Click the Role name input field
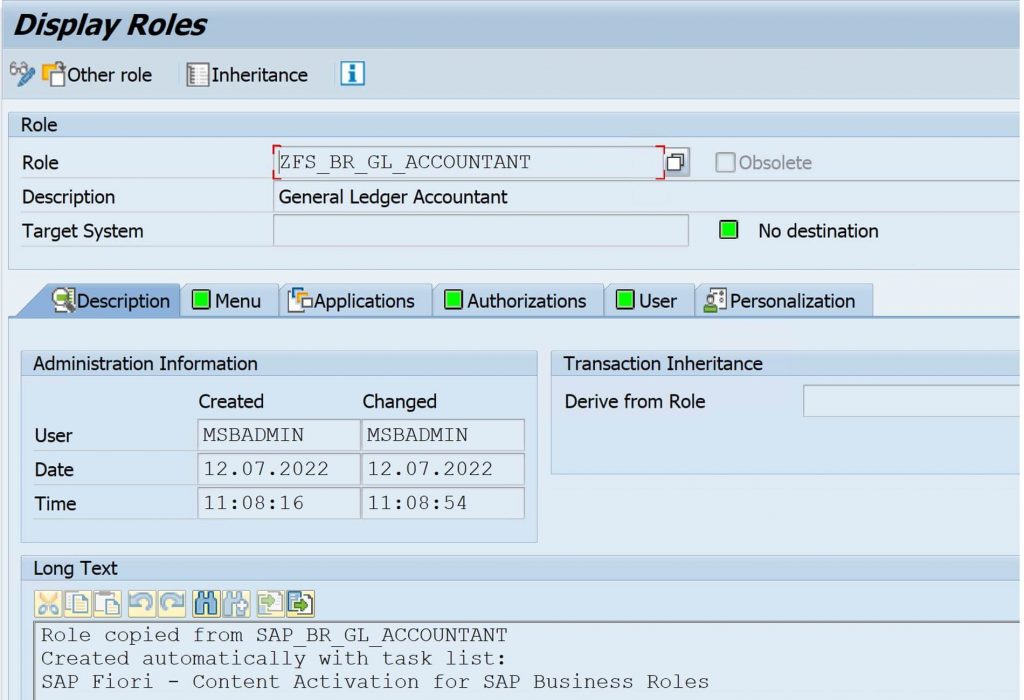 468,162
